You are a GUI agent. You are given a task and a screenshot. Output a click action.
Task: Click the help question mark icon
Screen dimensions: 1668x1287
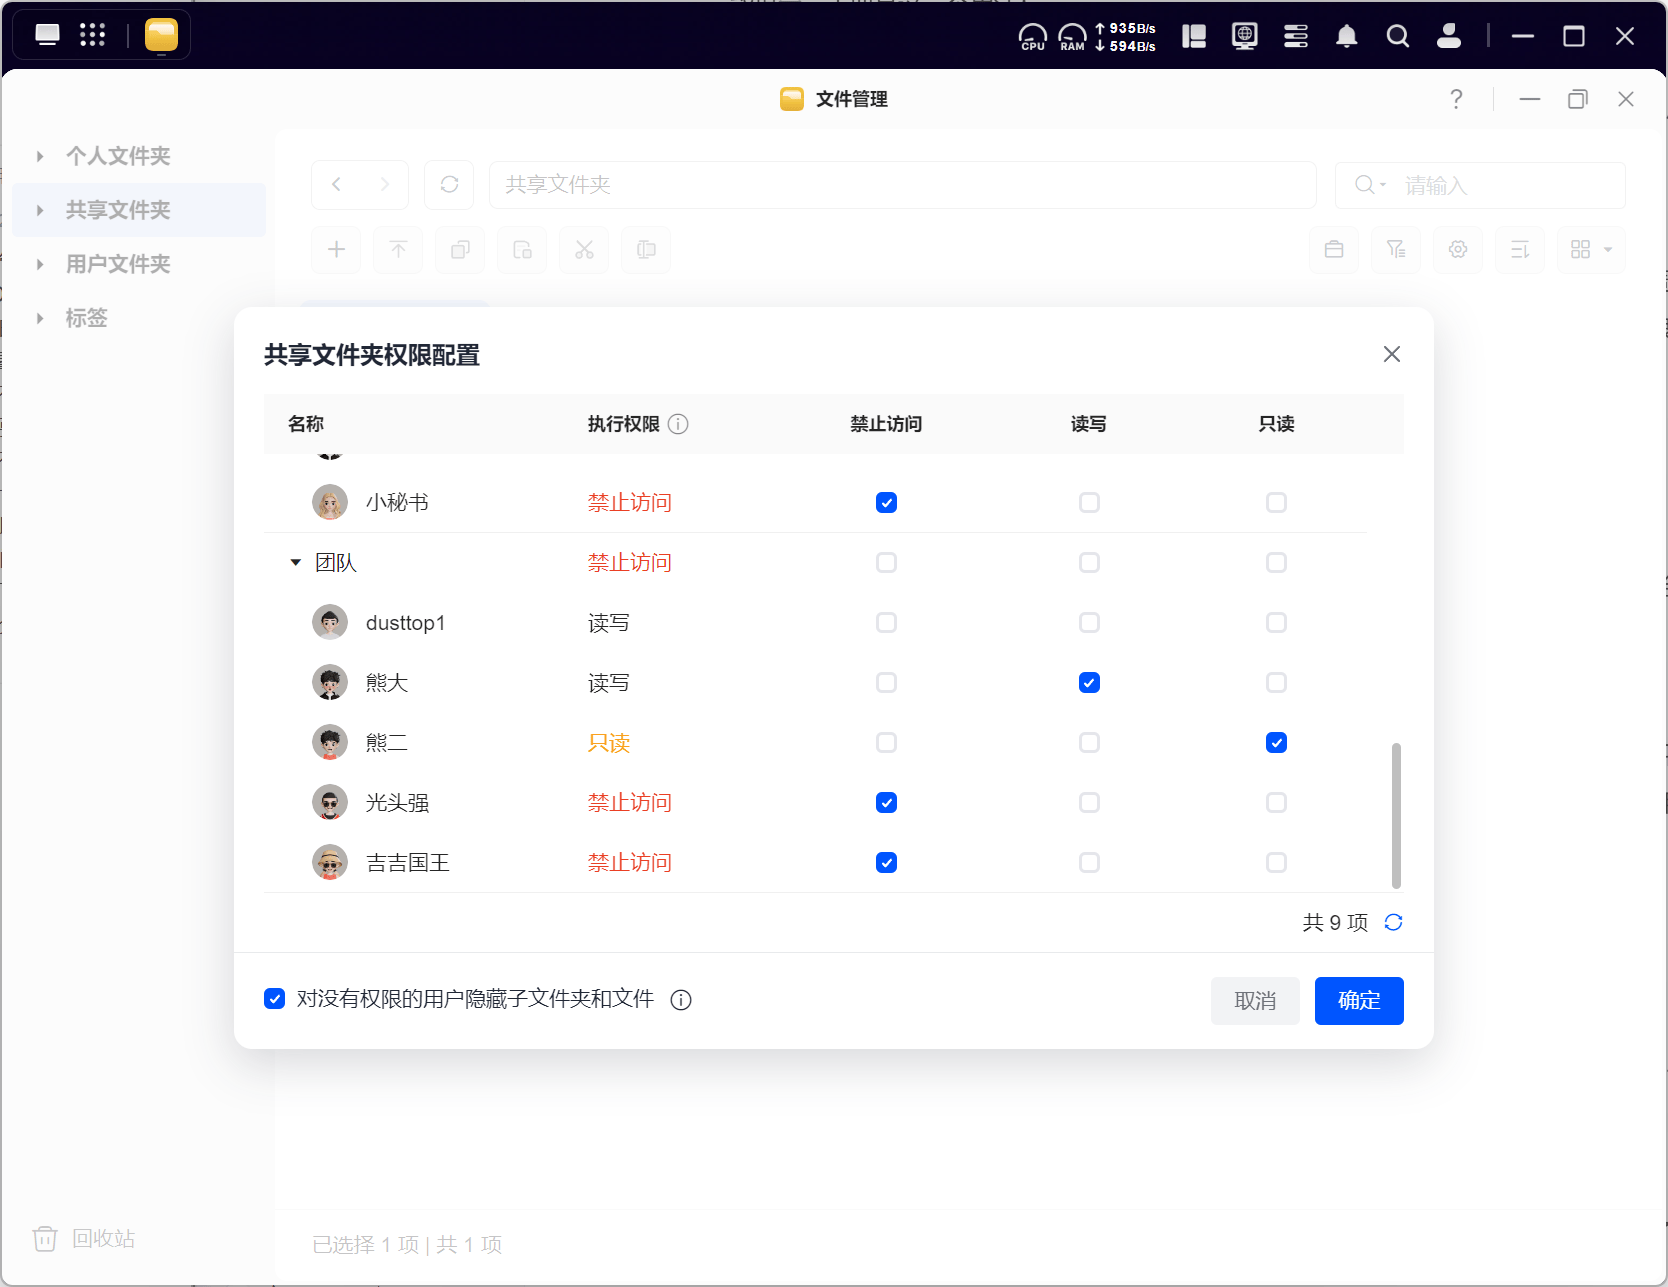tap(1456, 99)
